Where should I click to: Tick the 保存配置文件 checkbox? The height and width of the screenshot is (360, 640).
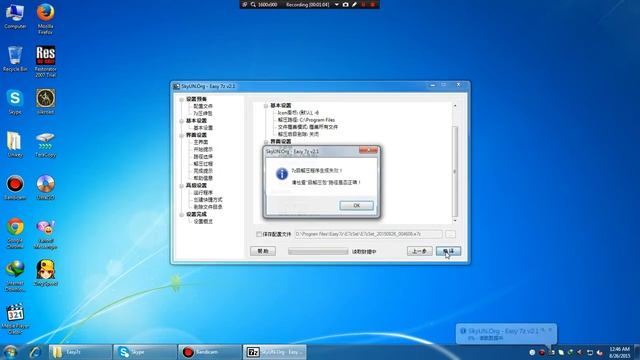coord(259,234)
